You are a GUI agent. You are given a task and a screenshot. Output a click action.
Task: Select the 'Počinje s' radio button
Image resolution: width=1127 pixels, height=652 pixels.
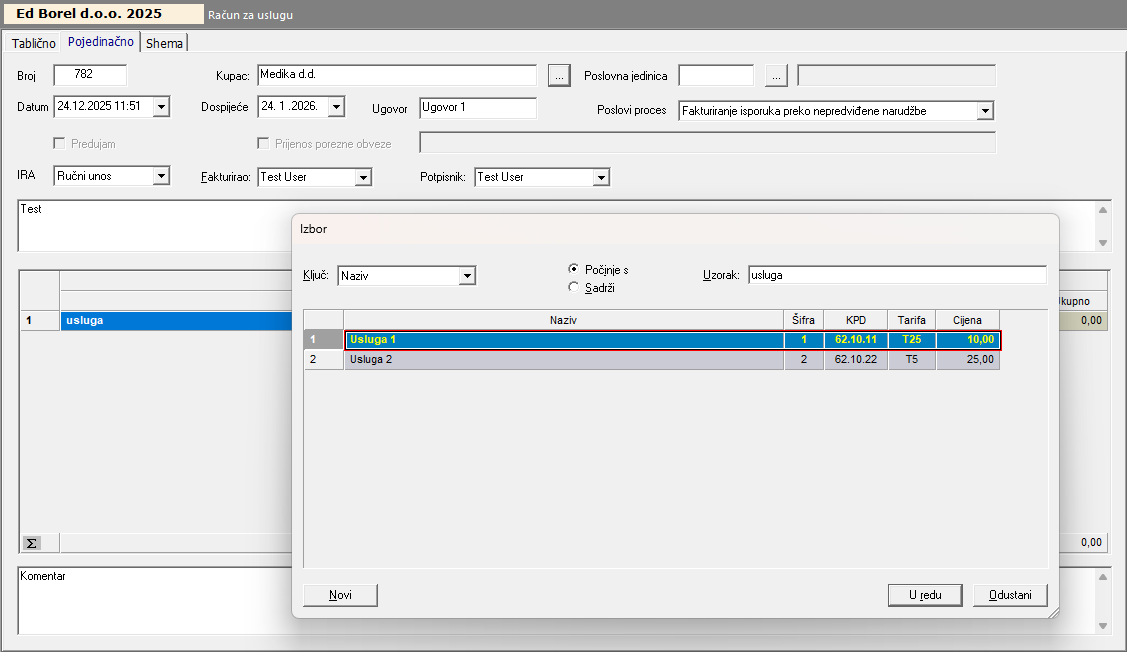[574, 269]
